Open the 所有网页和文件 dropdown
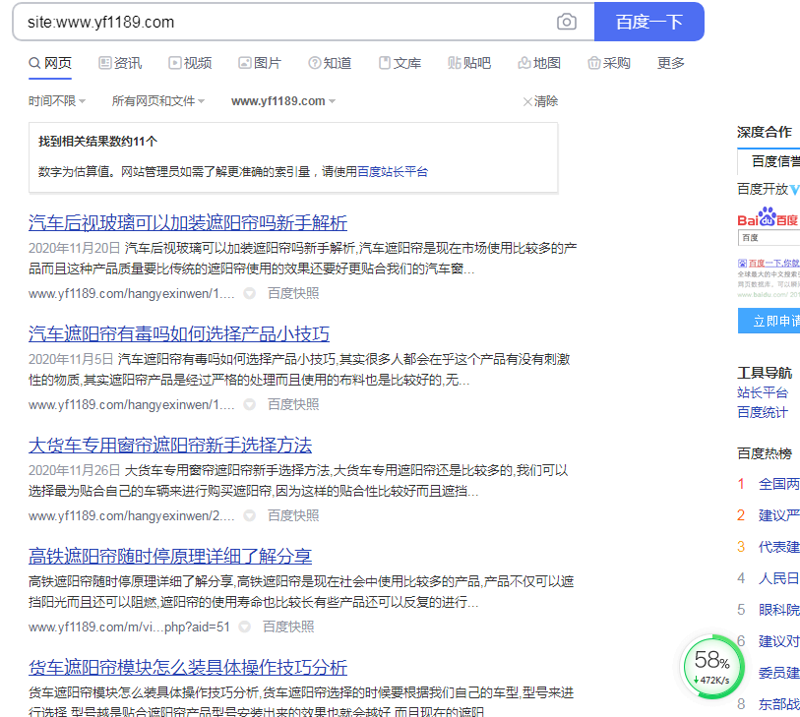Viewport: 800px width, 717px height. [158, 101]
